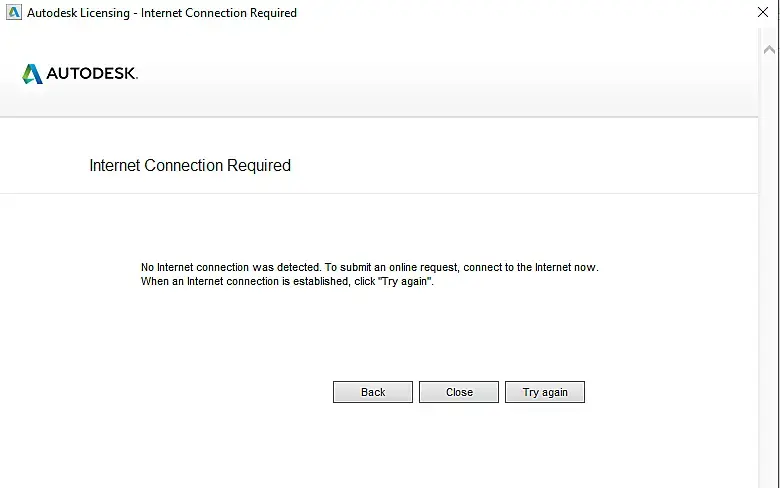Retry the connection with Try again
Screen dimensions: 780x488
tap(545, 392)
